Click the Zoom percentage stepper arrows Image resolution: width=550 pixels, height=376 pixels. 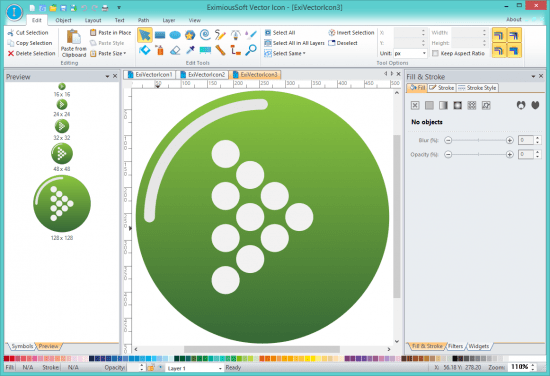533,367
